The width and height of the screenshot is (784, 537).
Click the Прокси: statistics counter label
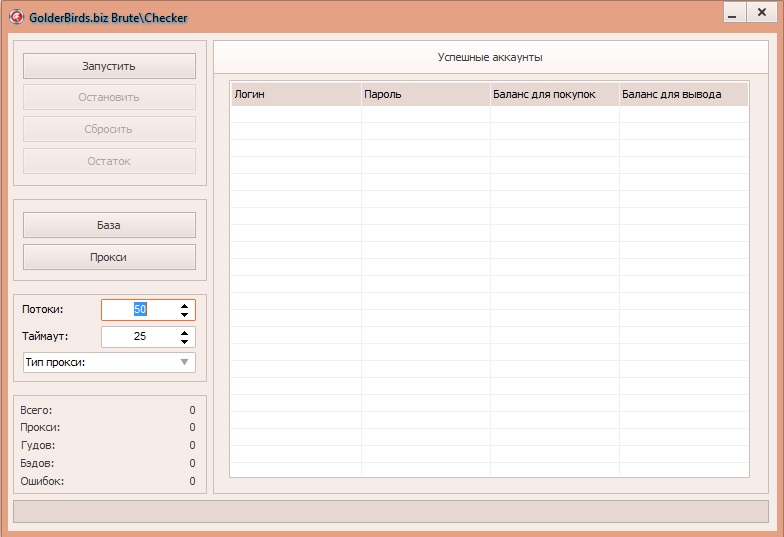point(40,428)
